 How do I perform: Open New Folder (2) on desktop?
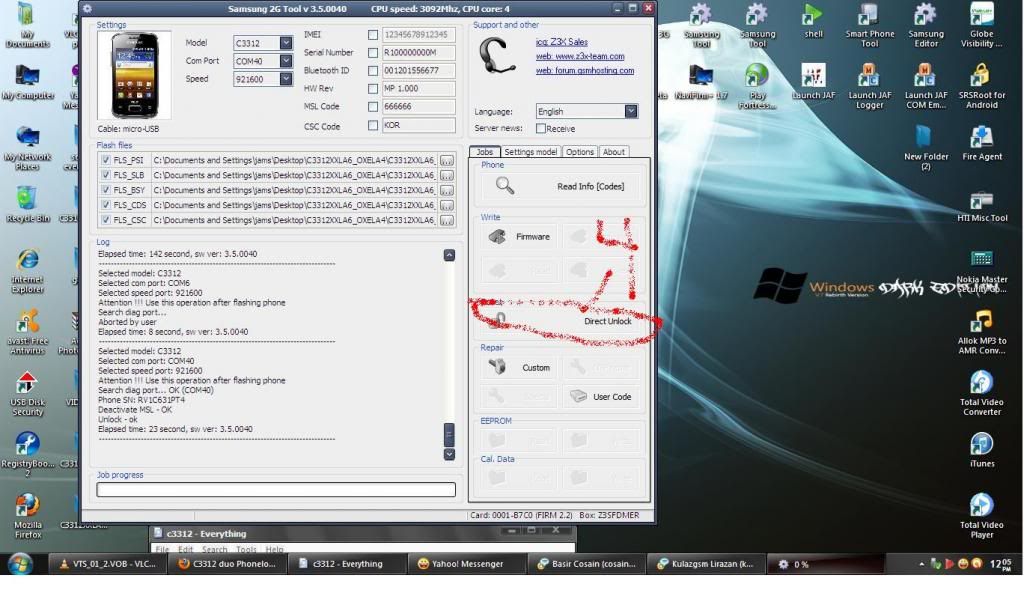[925, 147]
